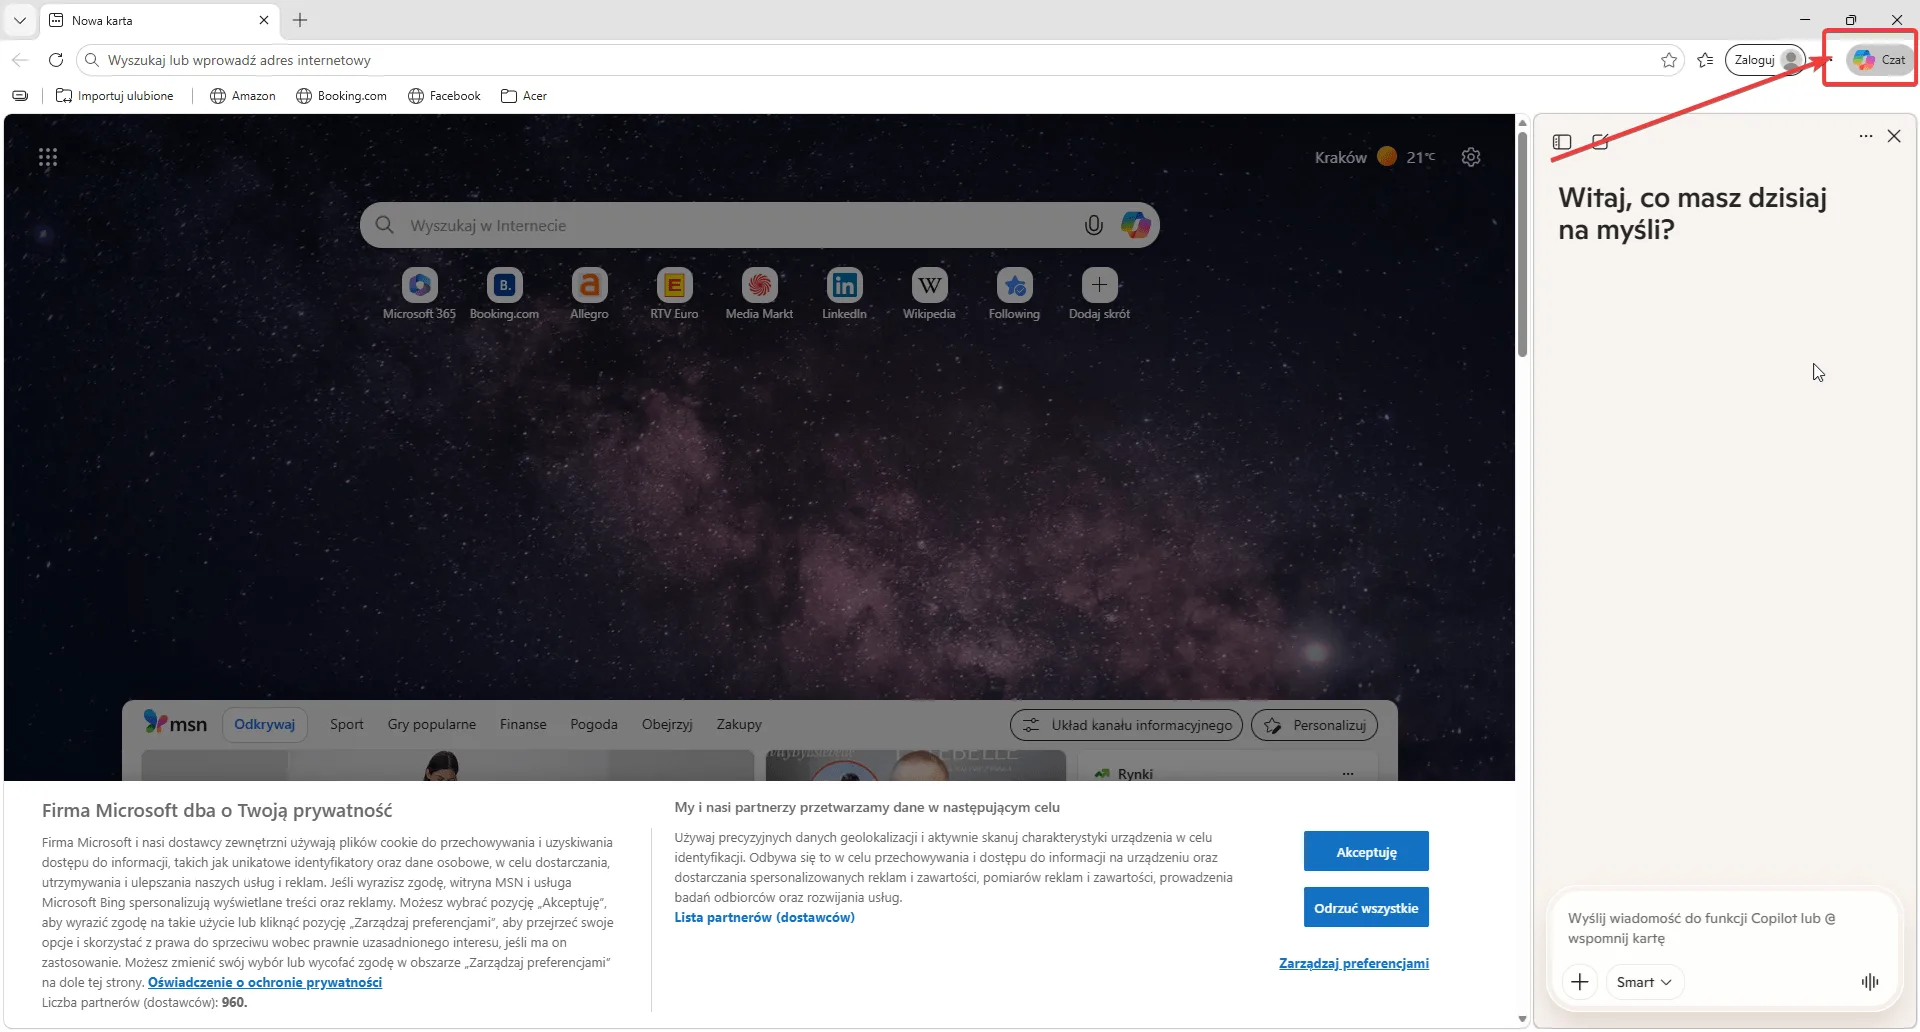Open the Media Markt shortcut tile

click(759, 294)
